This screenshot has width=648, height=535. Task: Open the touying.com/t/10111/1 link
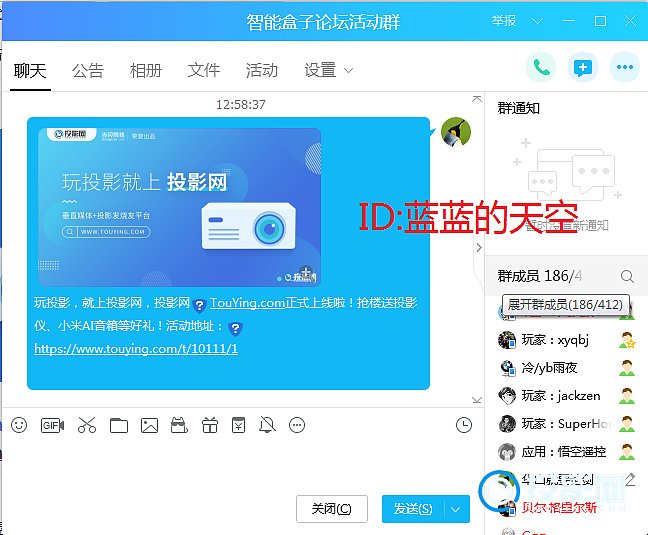[136, 349]
